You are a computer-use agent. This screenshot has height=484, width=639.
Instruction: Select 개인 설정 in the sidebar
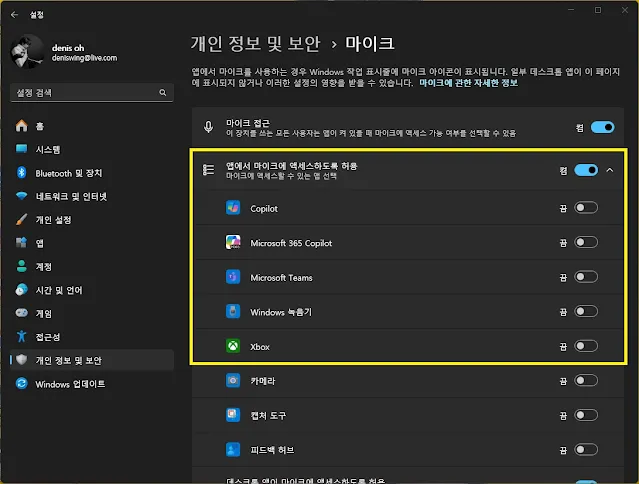click(x=92, y=220)
